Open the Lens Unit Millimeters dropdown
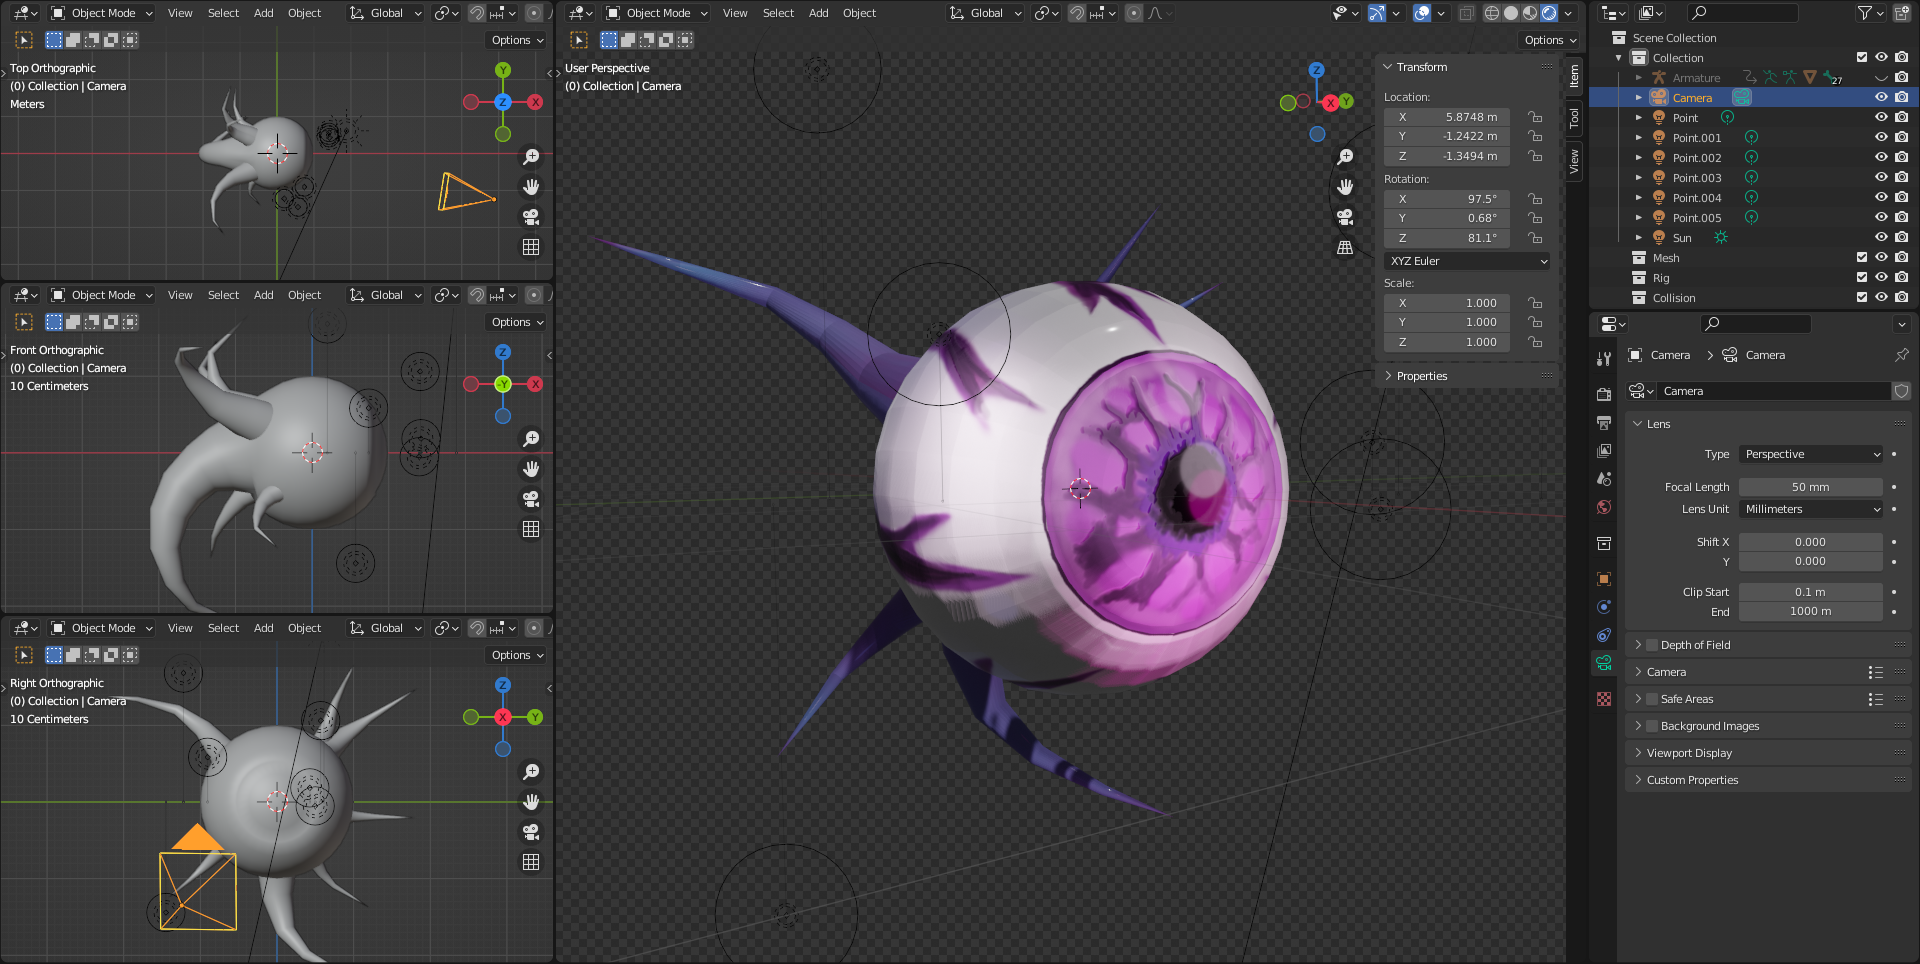 pos(1811,509)
